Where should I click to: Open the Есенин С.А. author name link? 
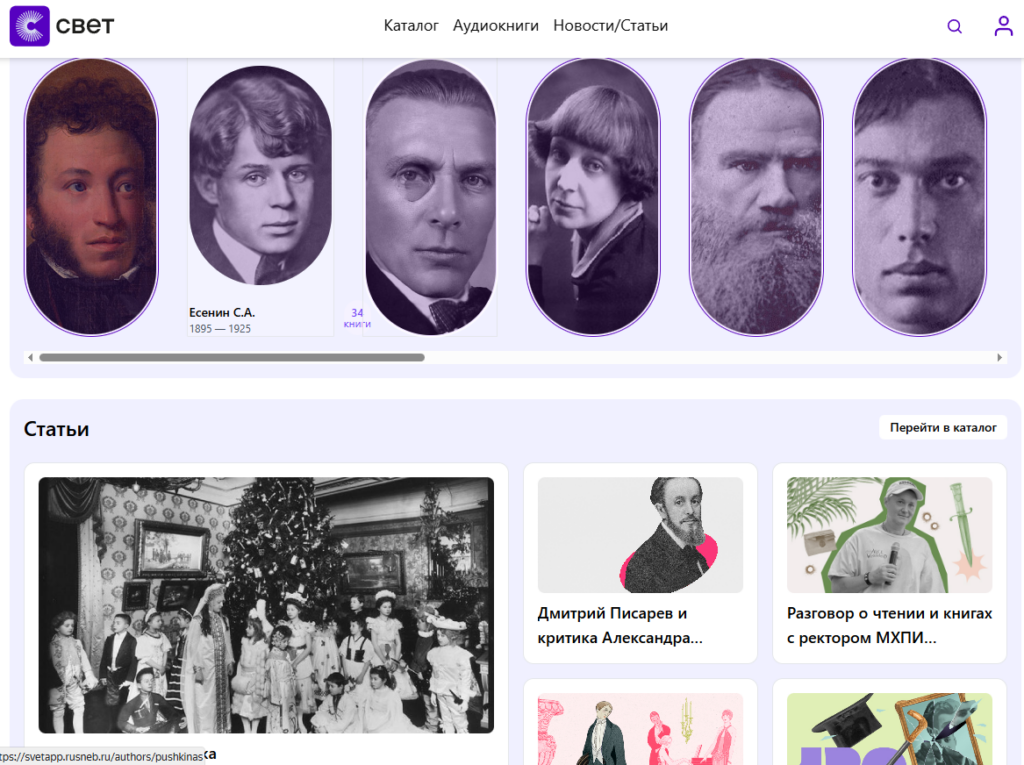tap(222, 313)
